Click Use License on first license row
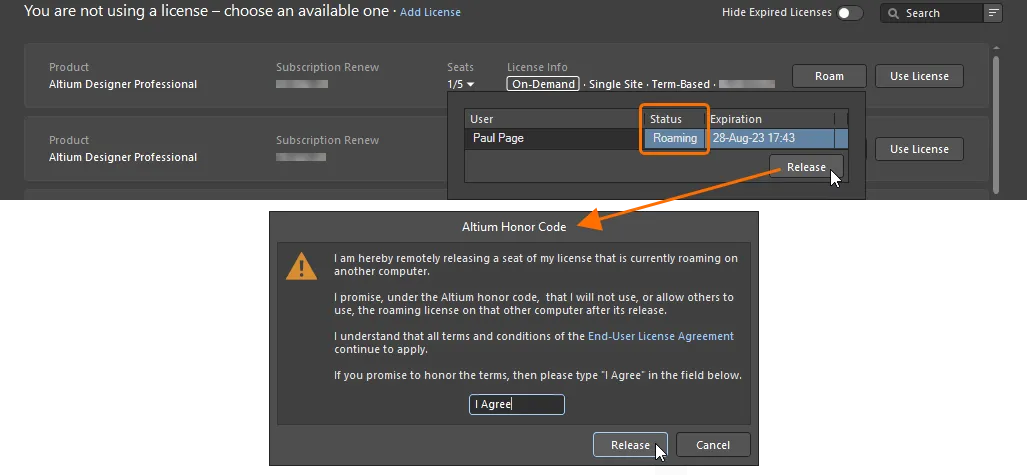1027x475 pixels. click(x=919, y=76)
